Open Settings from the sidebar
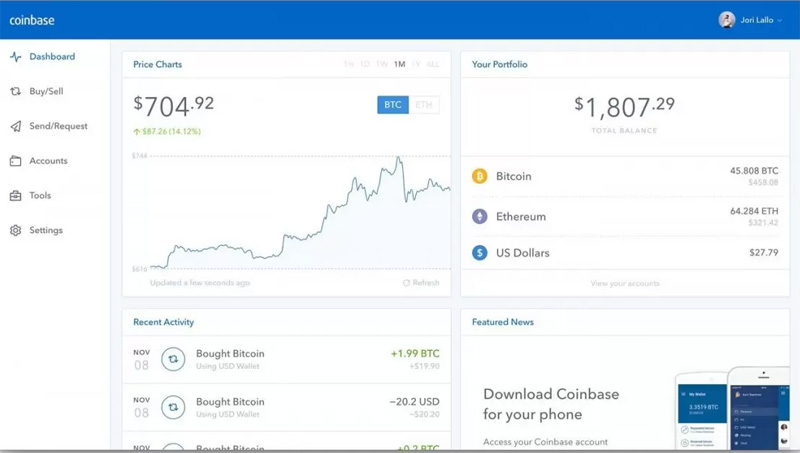The width and height of the screenshot is (800, 453). click(46, 230)
